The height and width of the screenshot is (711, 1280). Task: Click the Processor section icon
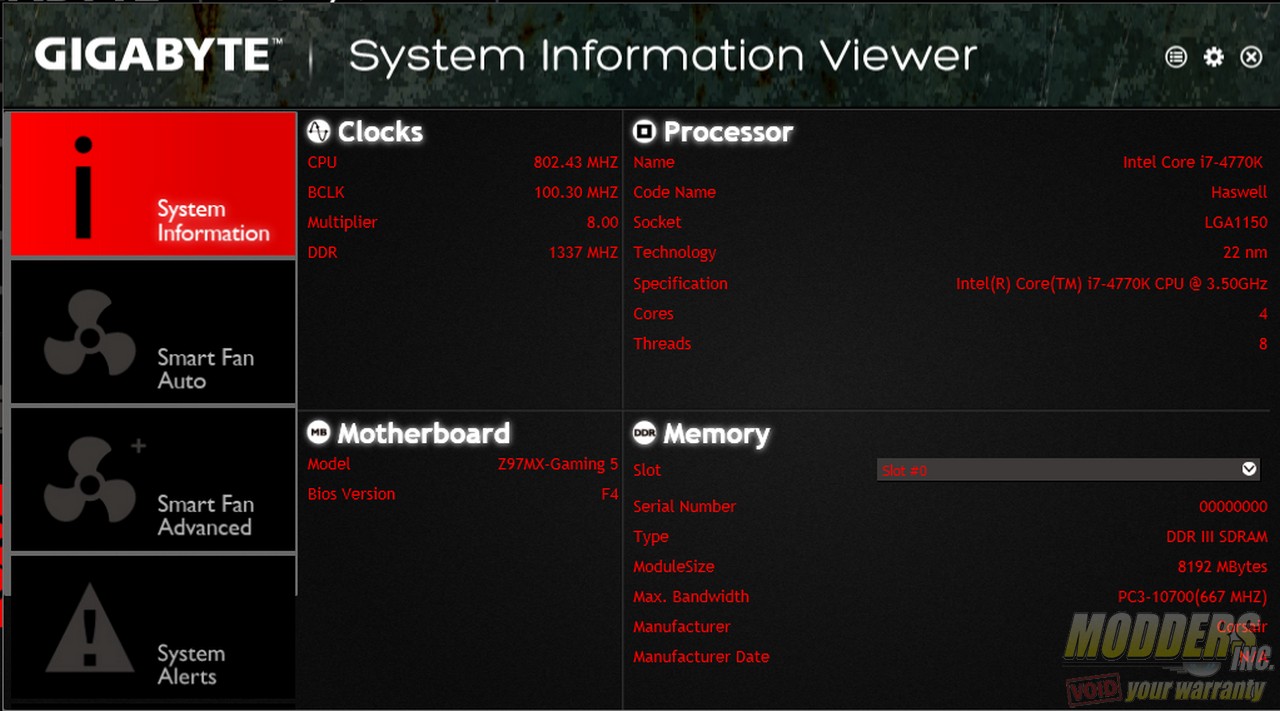click(645, 131)
